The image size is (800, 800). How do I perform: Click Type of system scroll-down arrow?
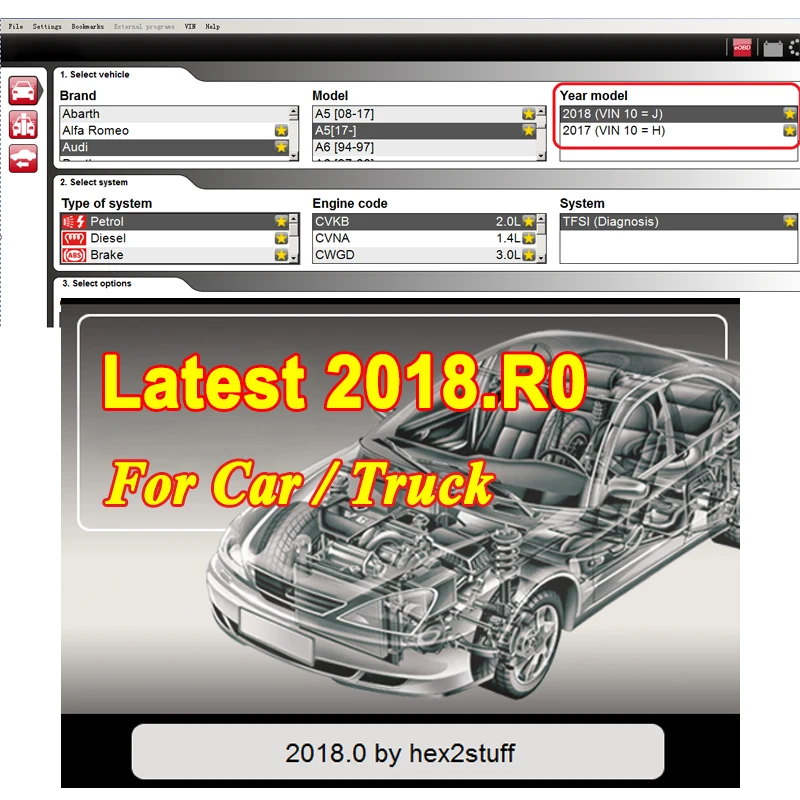[293, 258]
